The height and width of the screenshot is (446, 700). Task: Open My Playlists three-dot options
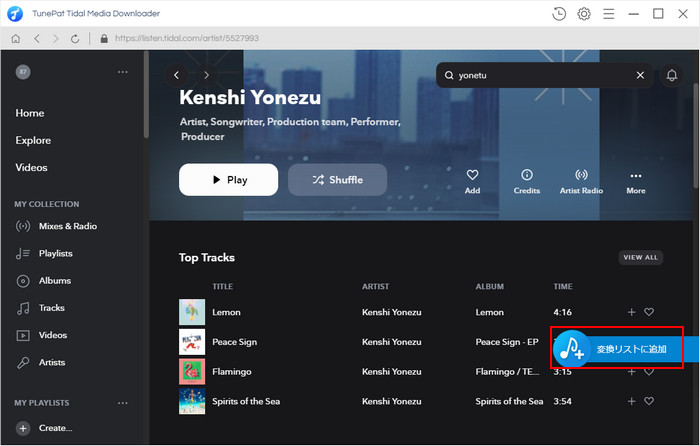123,403
